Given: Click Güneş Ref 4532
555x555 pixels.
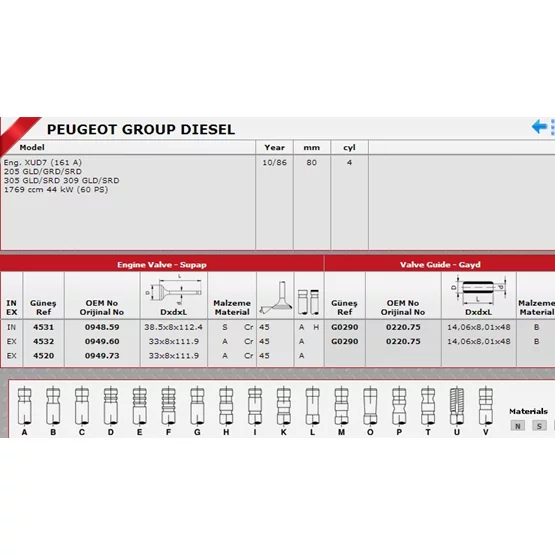Looking at the screenshot, I should 44,341.
